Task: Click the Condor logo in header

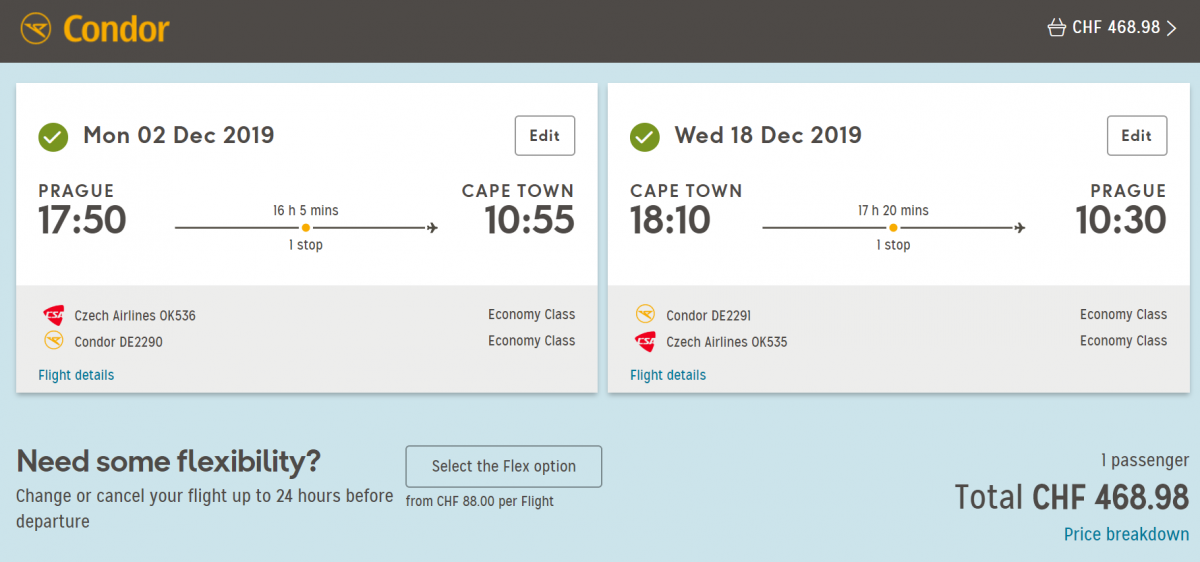Action: coord(95,28)
